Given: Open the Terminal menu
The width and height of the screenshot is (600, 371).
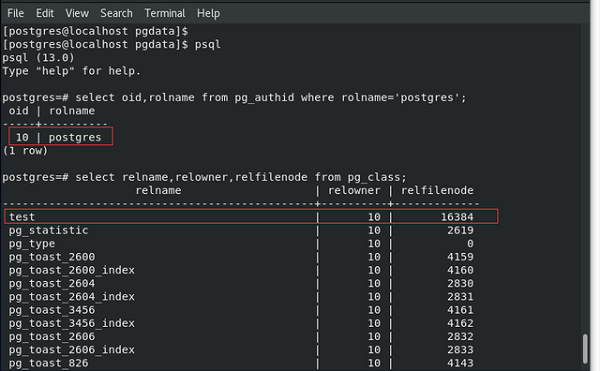Looking at the screenshot, I should click(x=165, y=13).
